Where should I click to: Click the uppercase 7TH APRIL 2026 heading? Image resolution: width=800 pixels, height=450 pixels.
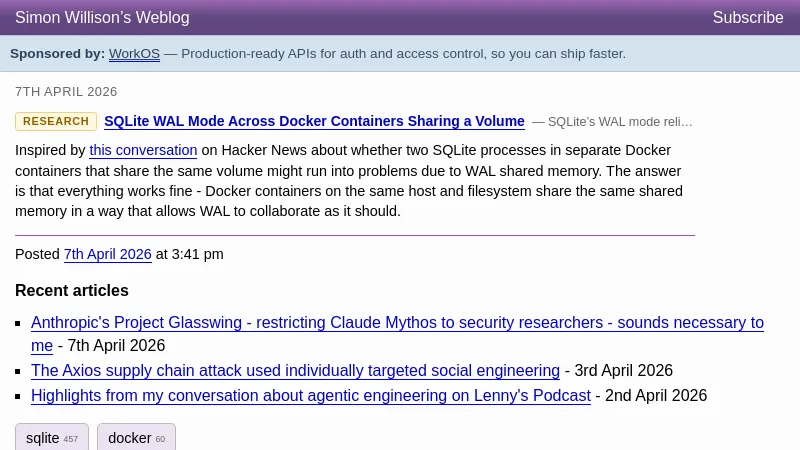tap(66, 92)
